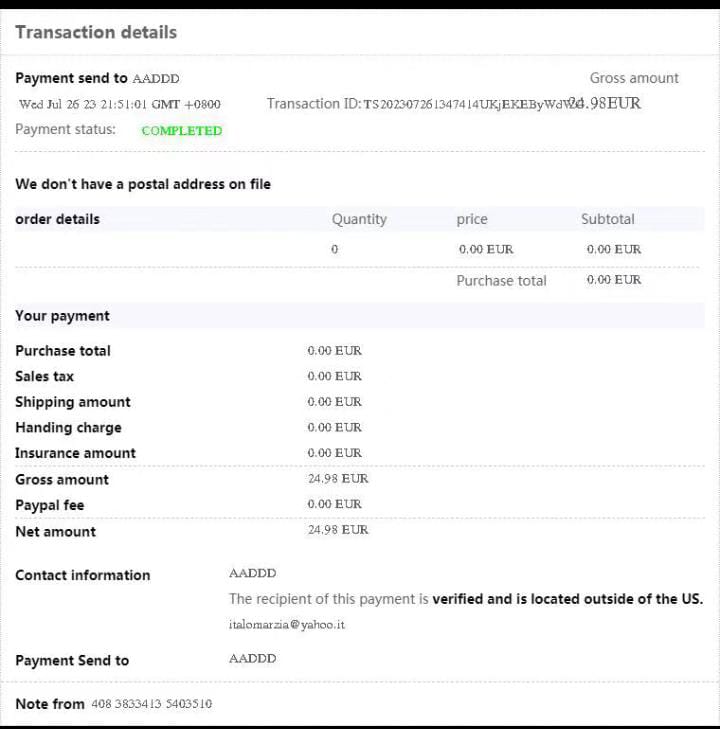Click the order details header label
Screen dimensions: 720x729
(x=57, y=219)
